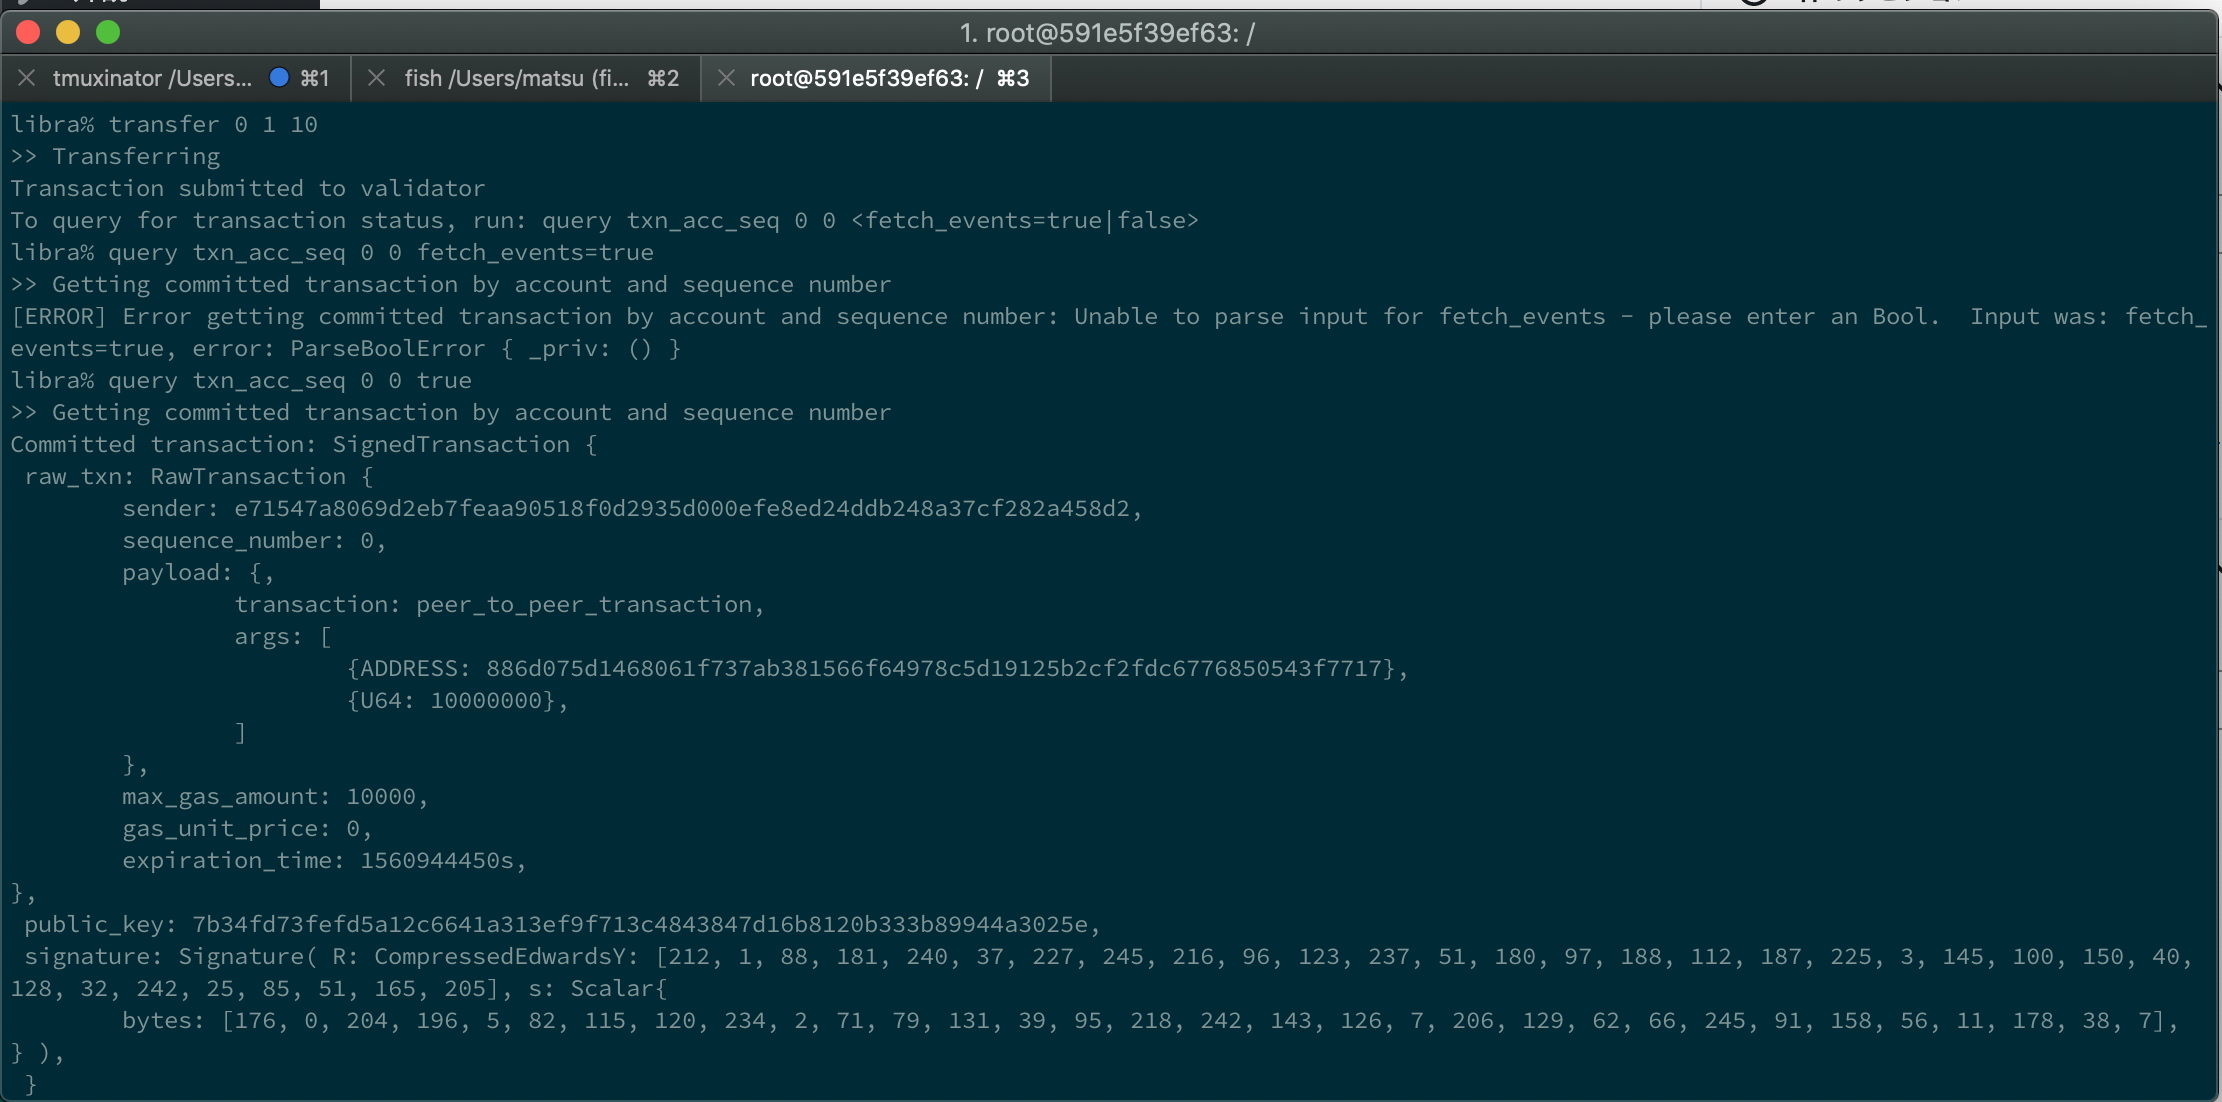
Task: Click the expiration_time value 1560944450s
Action: [437, 860]
